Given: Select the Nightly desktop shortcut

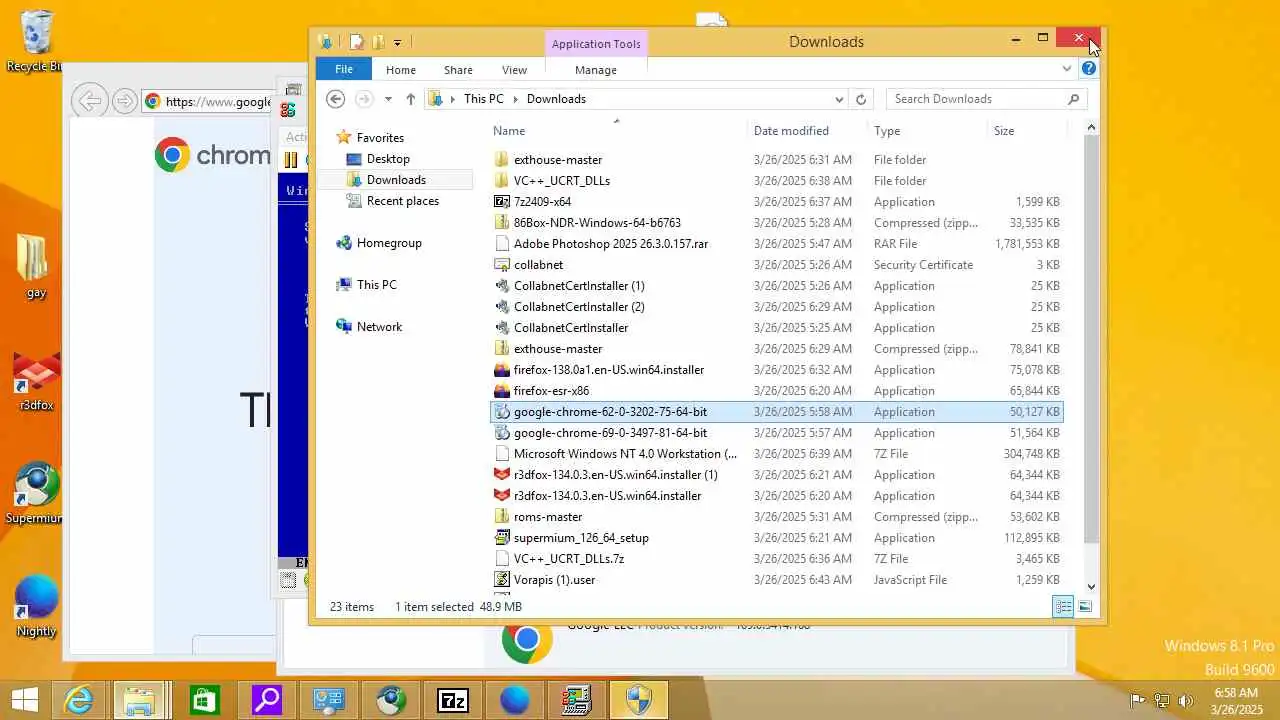Looking at the screenshot, I should [36, 605].
